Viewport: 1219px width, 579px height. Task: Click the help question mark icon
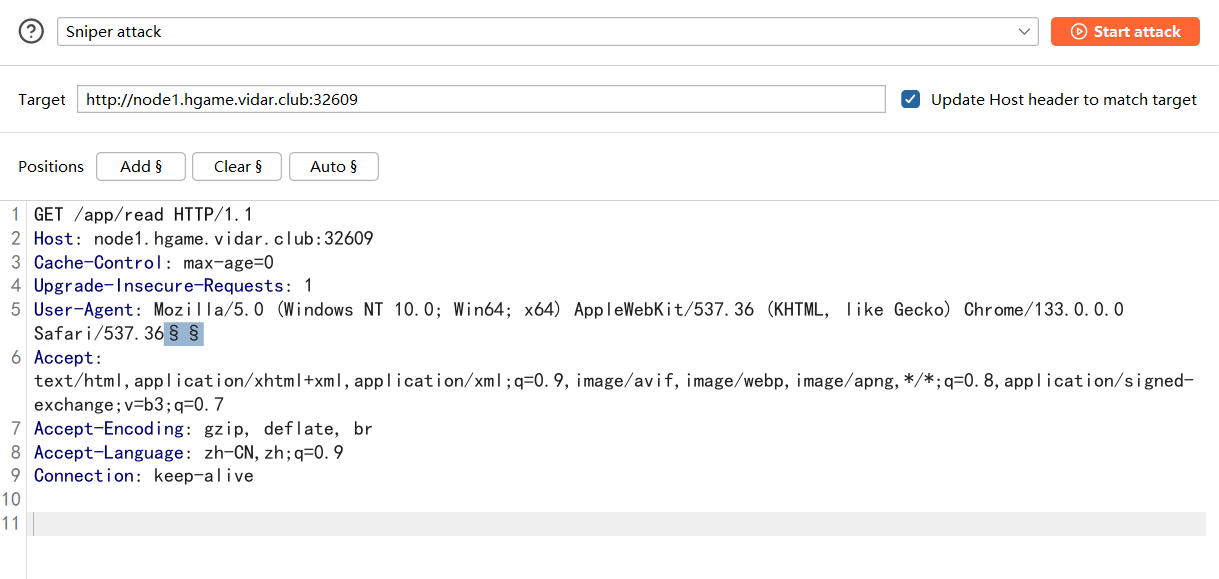pos(32,32)
